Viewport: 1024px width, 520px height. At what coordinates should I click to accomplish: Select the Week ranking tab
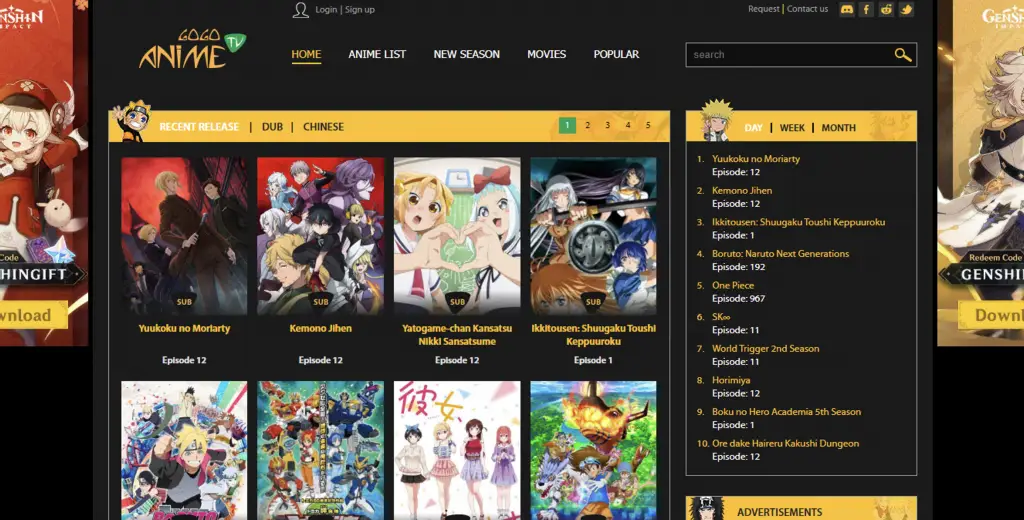click(x=792, y=128)
